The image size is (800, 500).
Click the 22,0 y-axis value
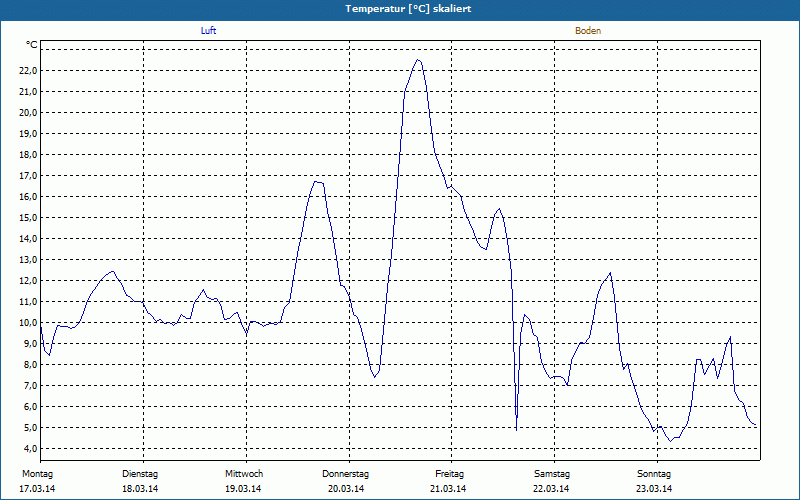coord(28,71)
